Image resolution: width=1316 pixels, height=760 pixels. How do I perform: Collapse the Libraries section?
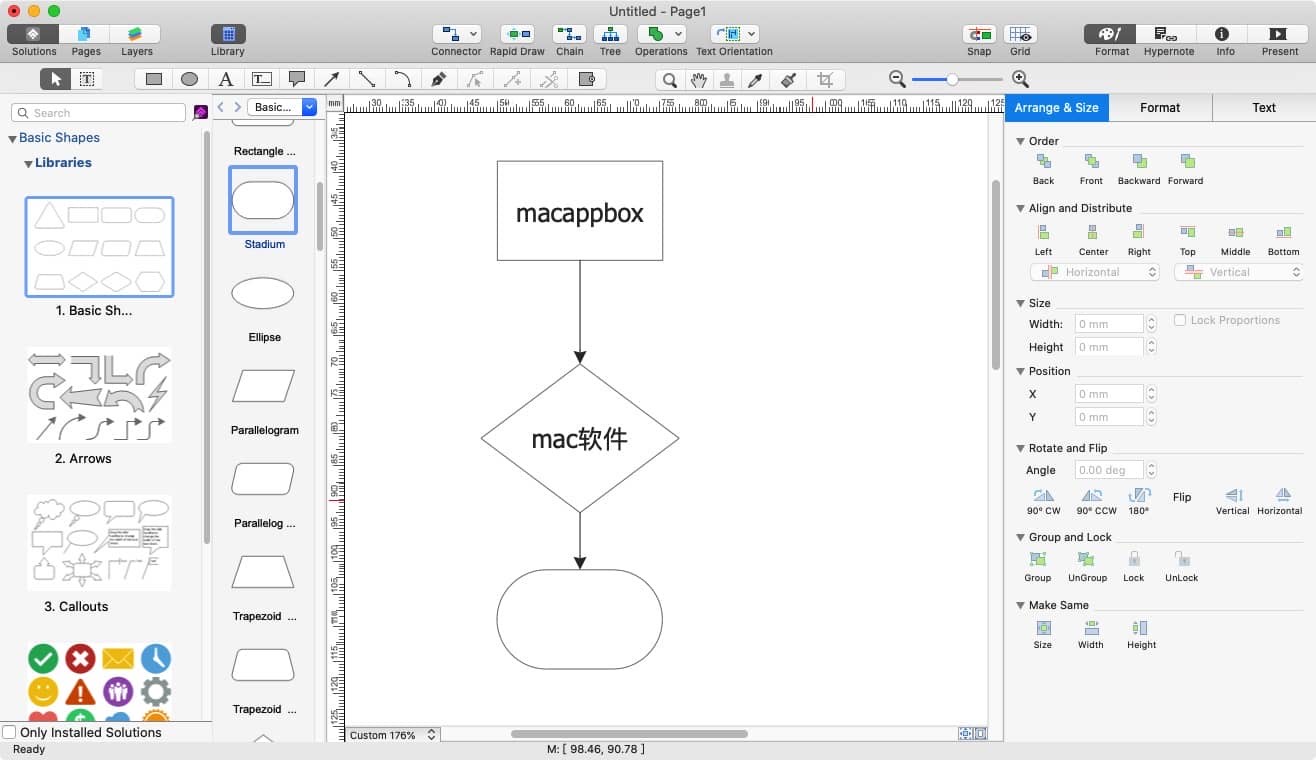pyautogui.click(x=28, y=164)
